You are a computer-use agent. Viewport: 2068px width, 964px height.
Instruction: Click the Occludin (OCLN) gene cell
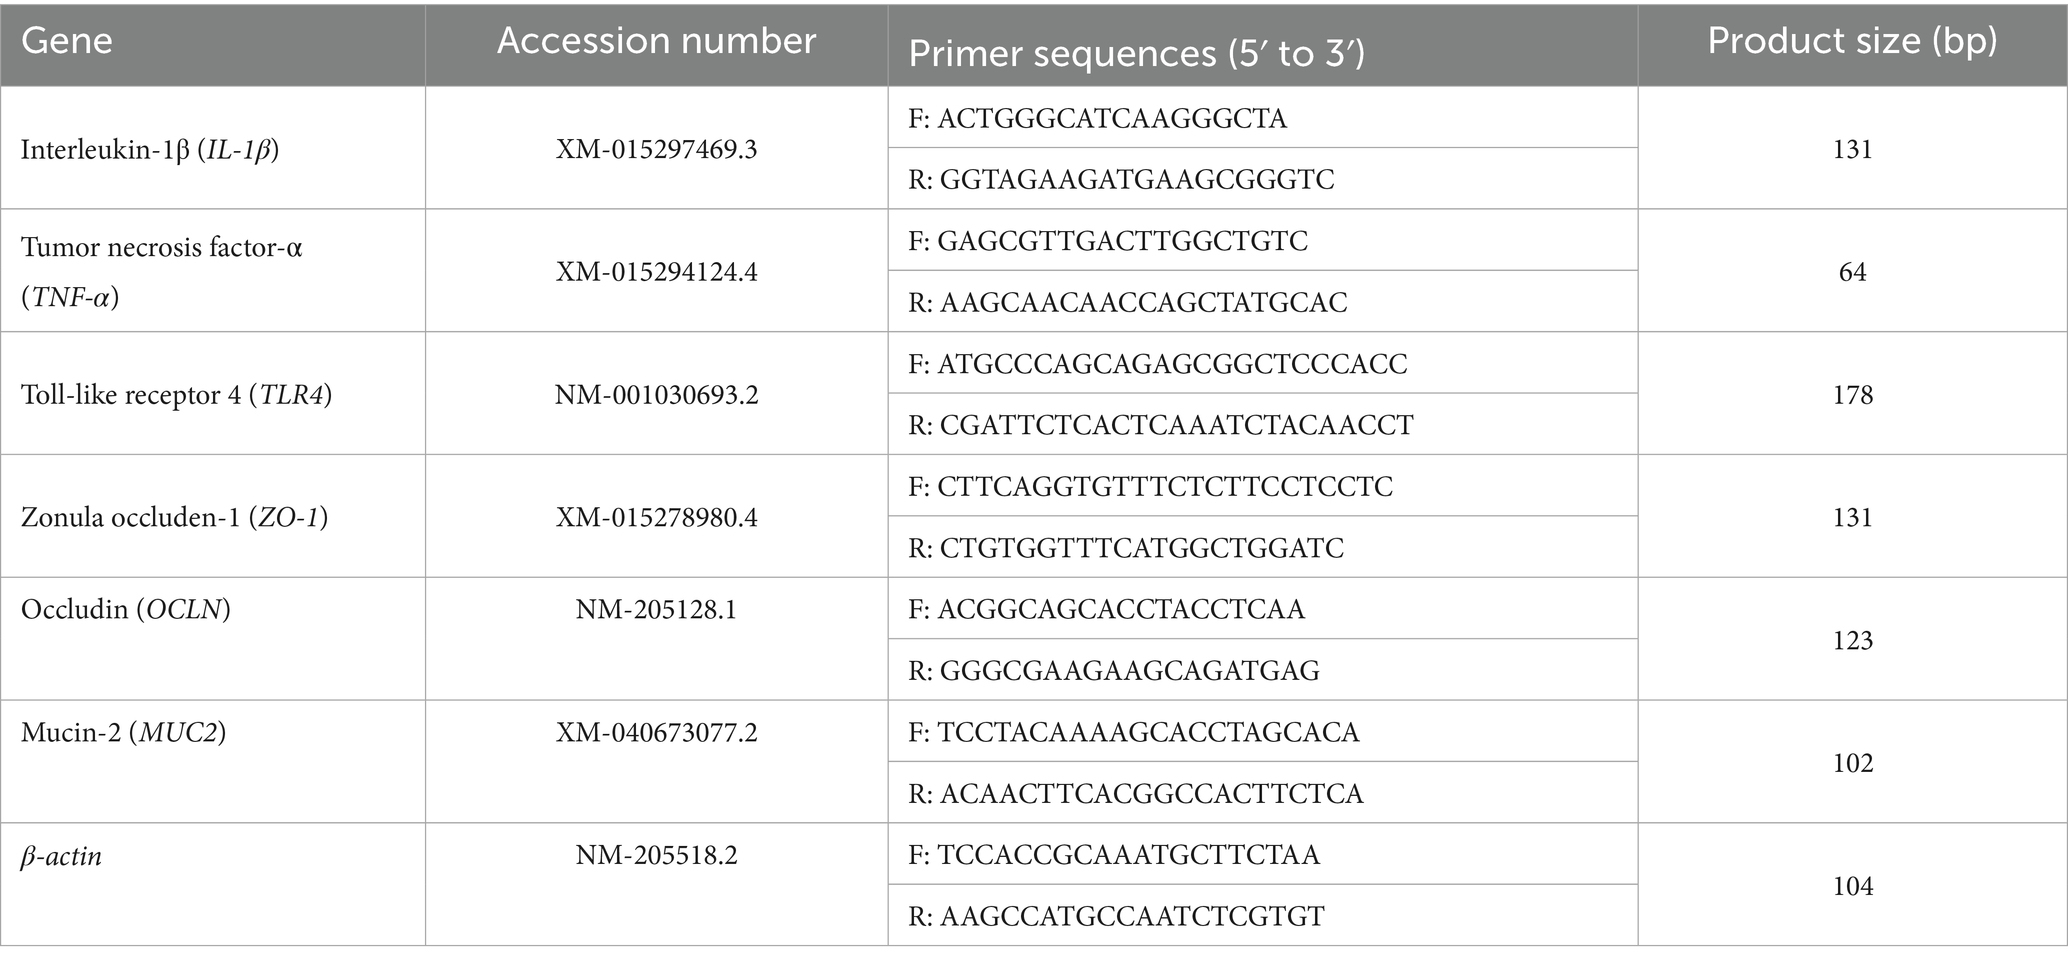point(126,610)
